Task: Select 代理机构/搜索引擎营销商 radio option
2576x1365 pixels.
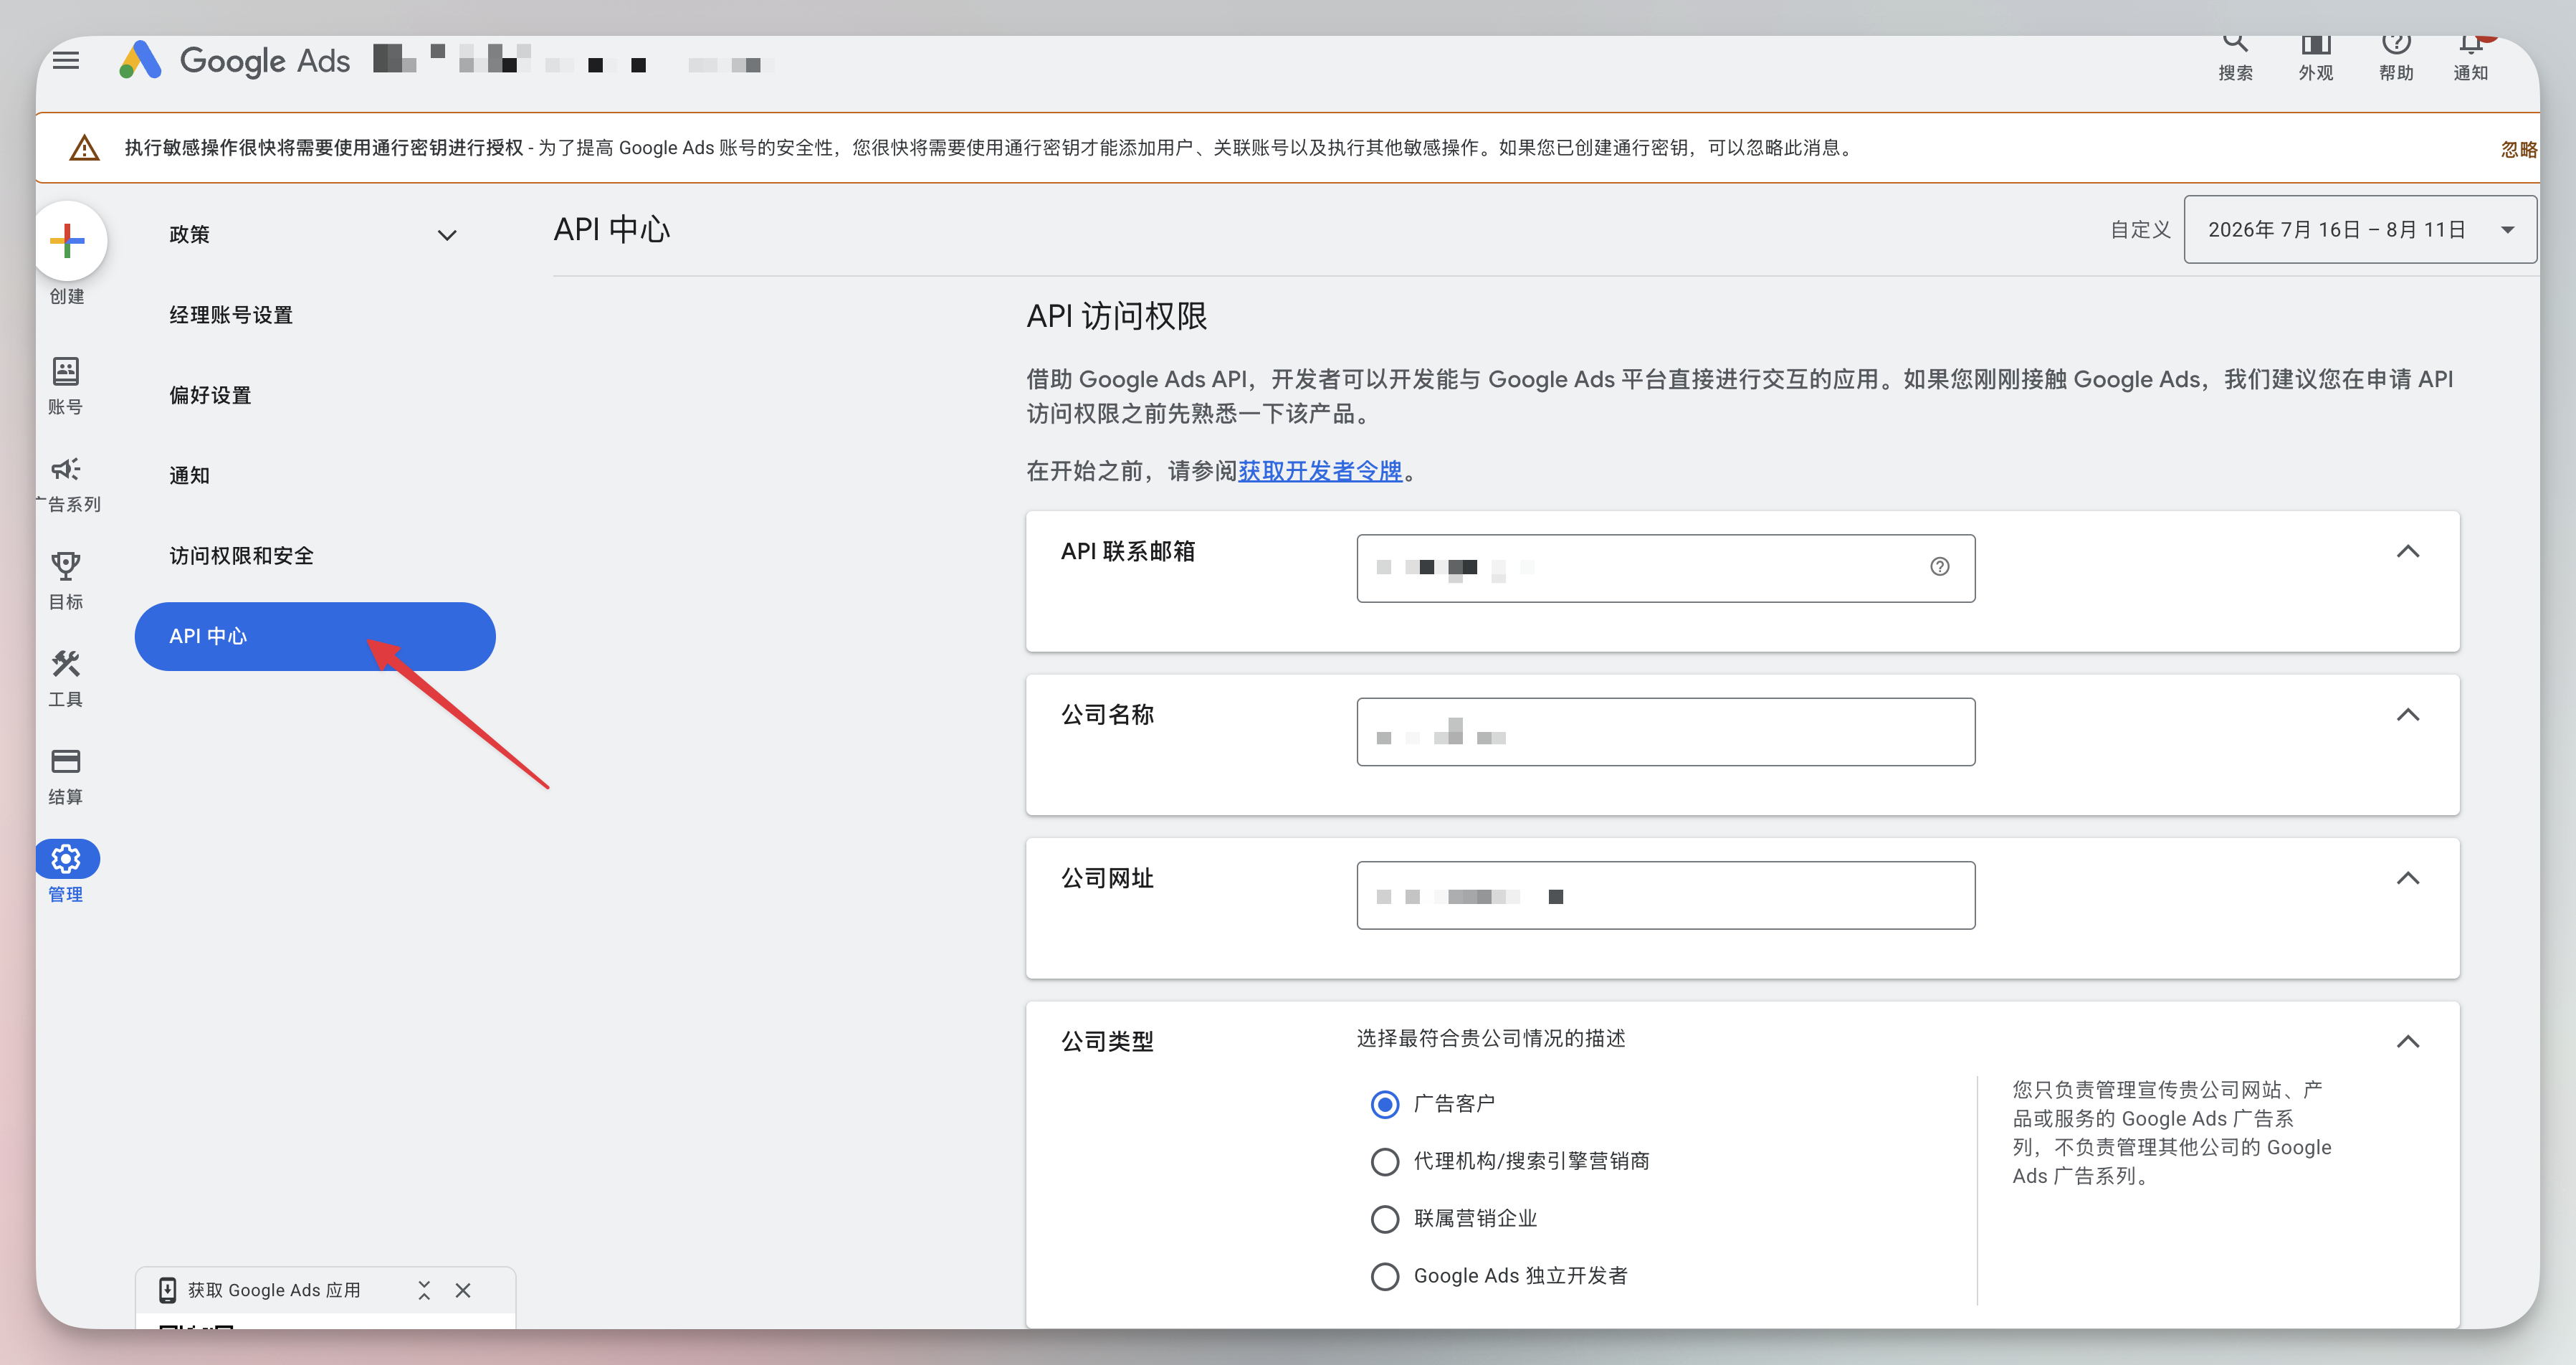Action: (1385, 1161)
